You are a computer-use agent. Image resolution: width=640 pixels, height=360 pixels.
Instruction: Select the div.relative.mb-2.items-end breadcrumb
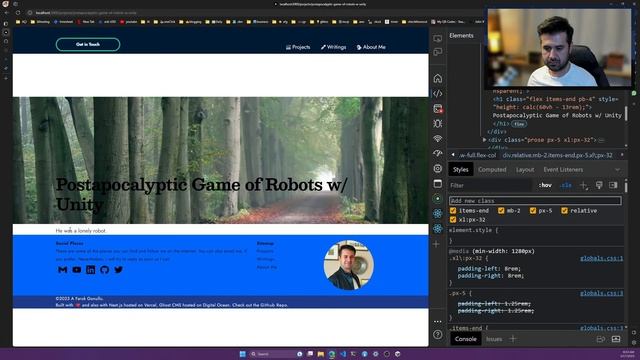click(x=558, y=155)
